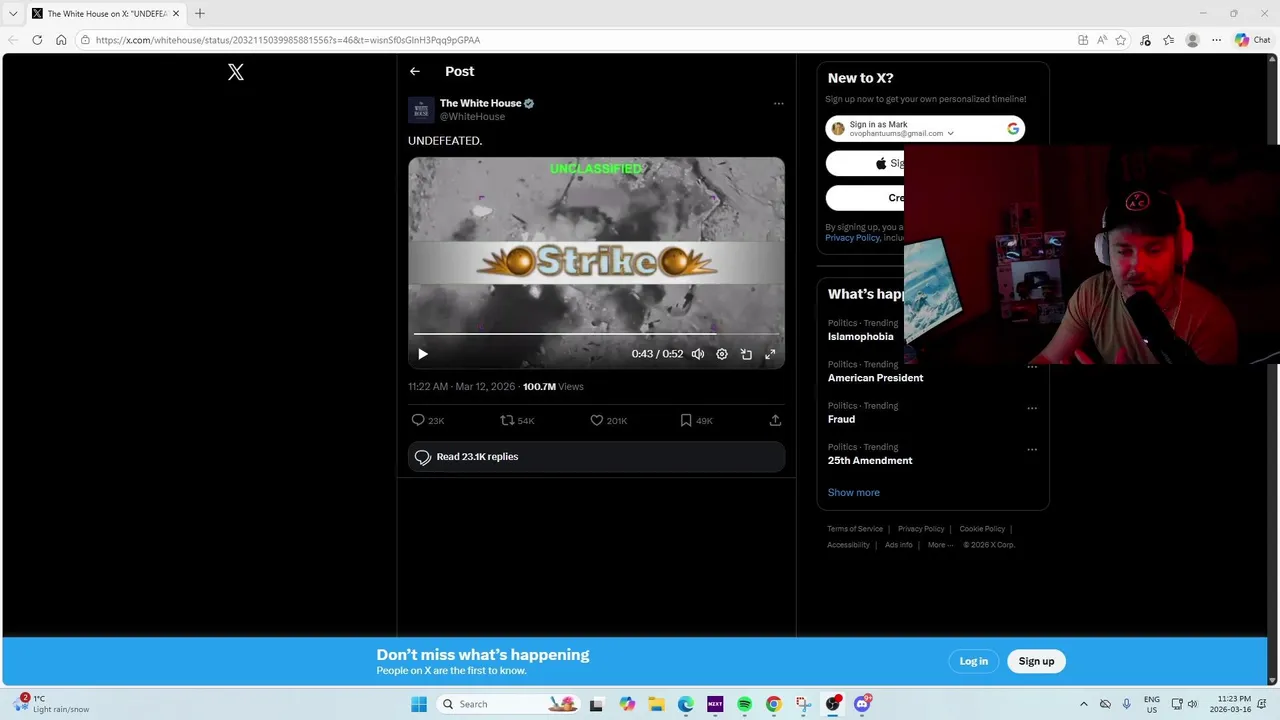Open the American President trending topic
This screenshot has height=720, width=1280.
875,378
